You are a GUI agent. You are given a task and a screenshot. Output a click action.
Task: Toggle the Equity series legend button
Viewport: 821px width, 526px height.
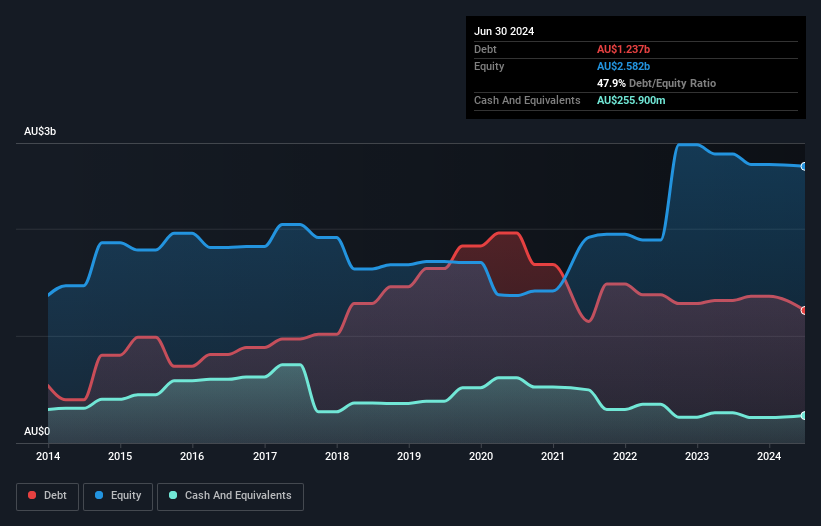coord(118,496)
